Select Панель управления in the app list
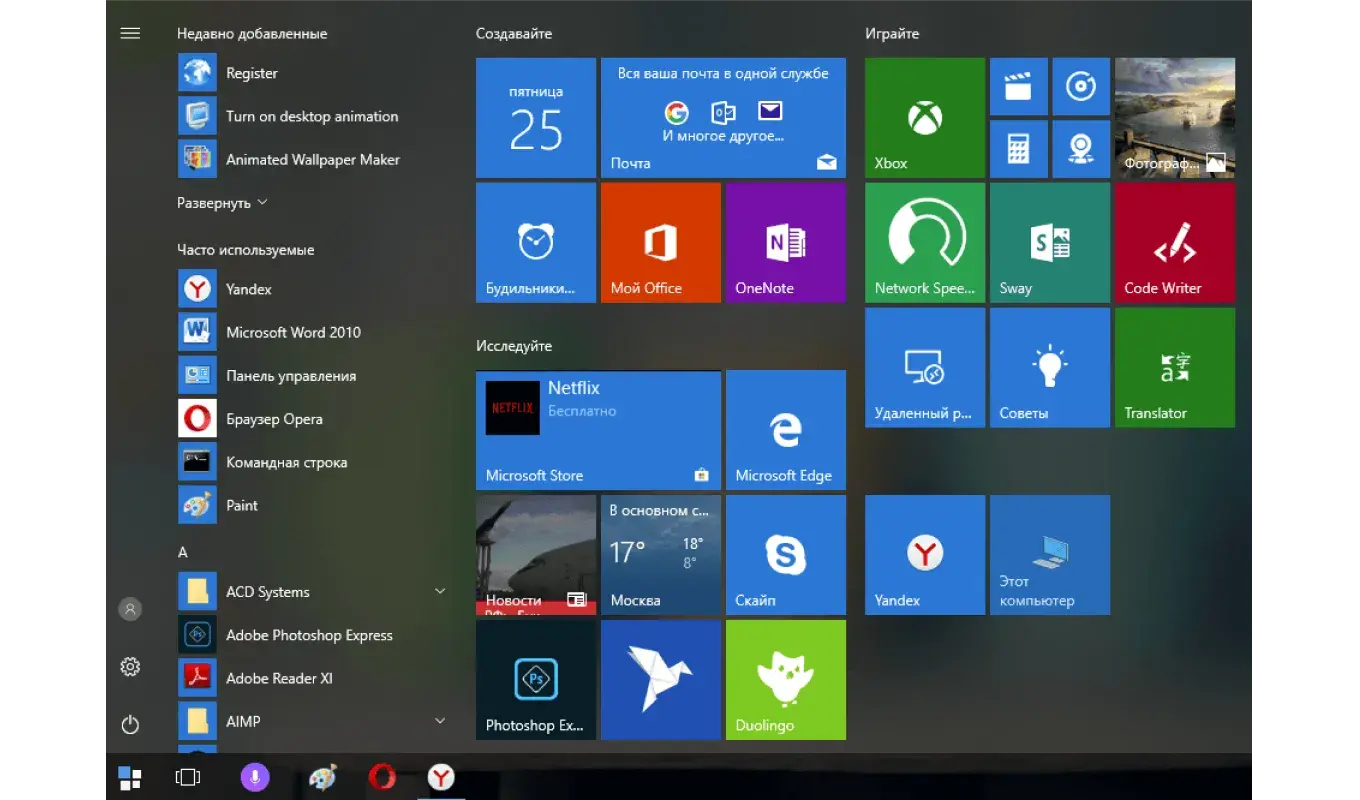1360x800 pixels. 290,376
